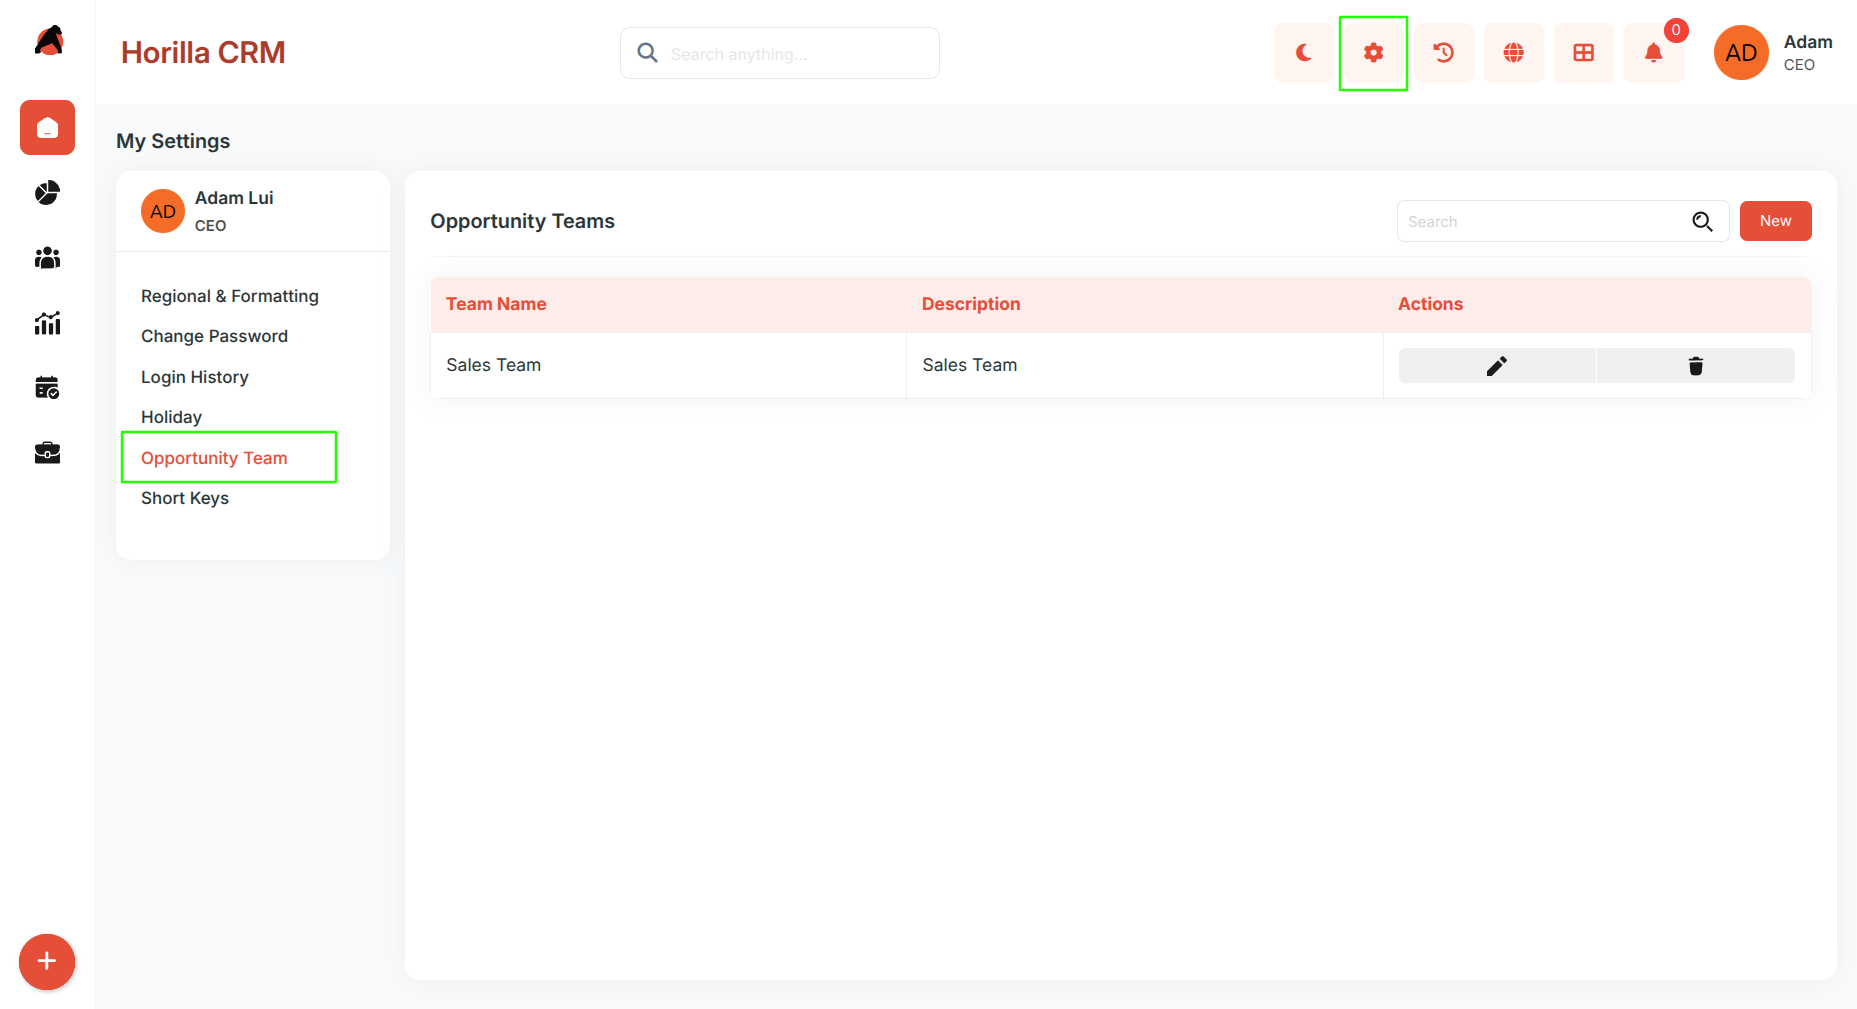Click the Horilla CRM title link

click(x=203, y=53)
